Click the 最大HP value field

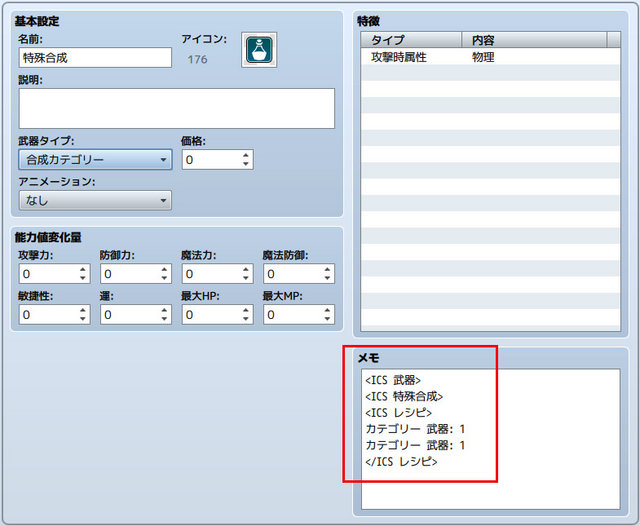click(211, 315)
